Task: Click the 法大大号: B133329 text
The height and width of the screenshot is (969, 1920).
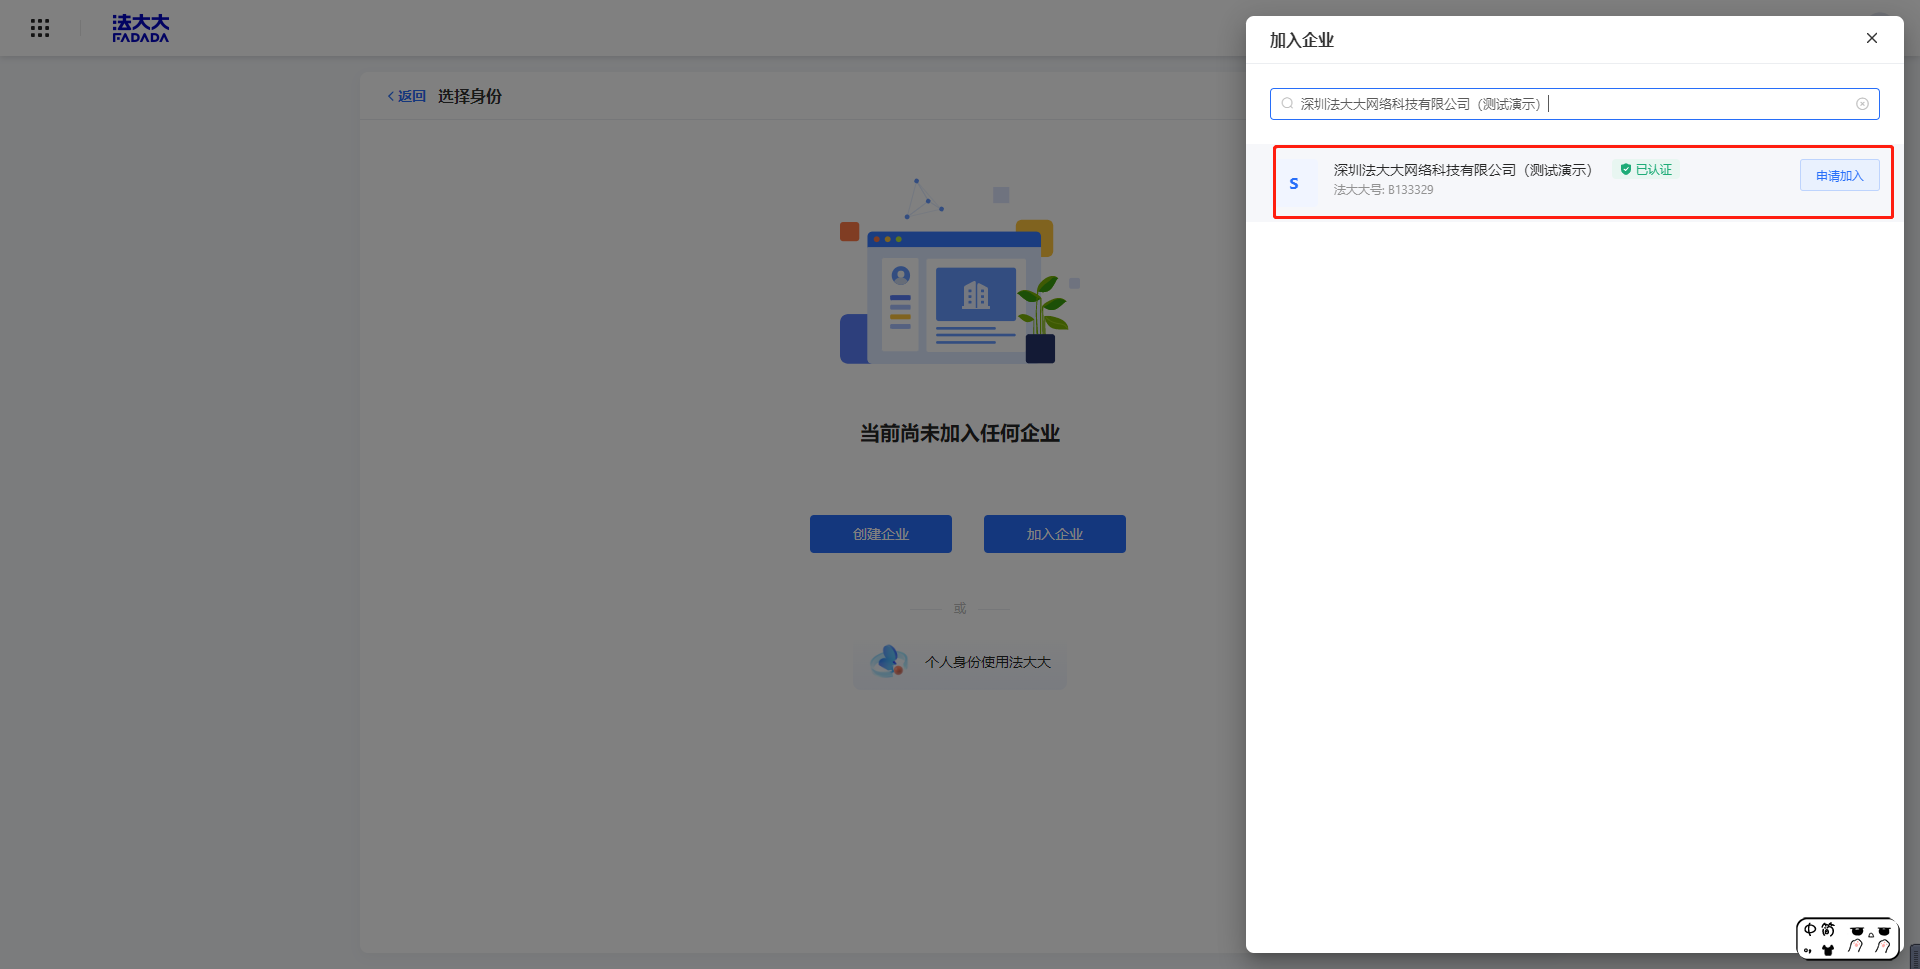Action: (x=1383, y=190)
